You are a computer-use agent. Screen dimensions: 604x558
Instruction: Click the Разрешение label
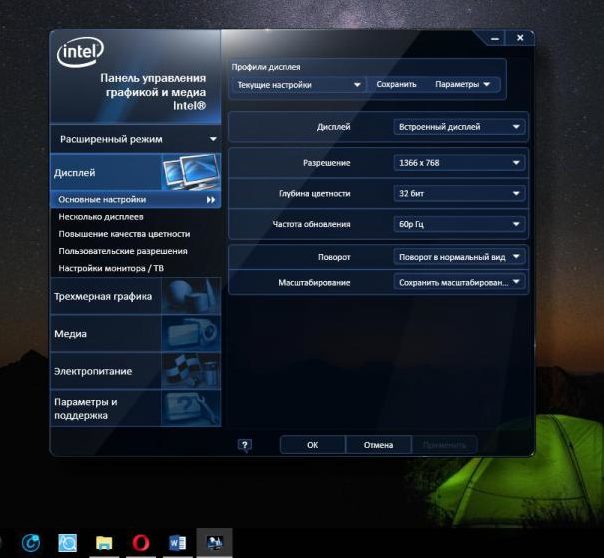[x=326, y=163]
